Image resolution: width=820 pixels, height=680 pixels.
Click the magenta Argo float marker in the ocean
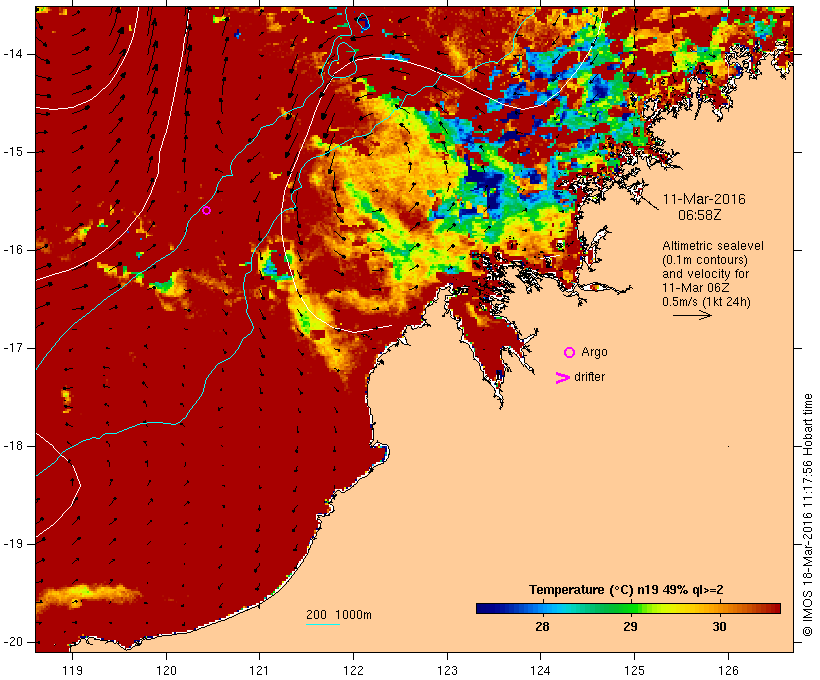click(x=206, y=210)
